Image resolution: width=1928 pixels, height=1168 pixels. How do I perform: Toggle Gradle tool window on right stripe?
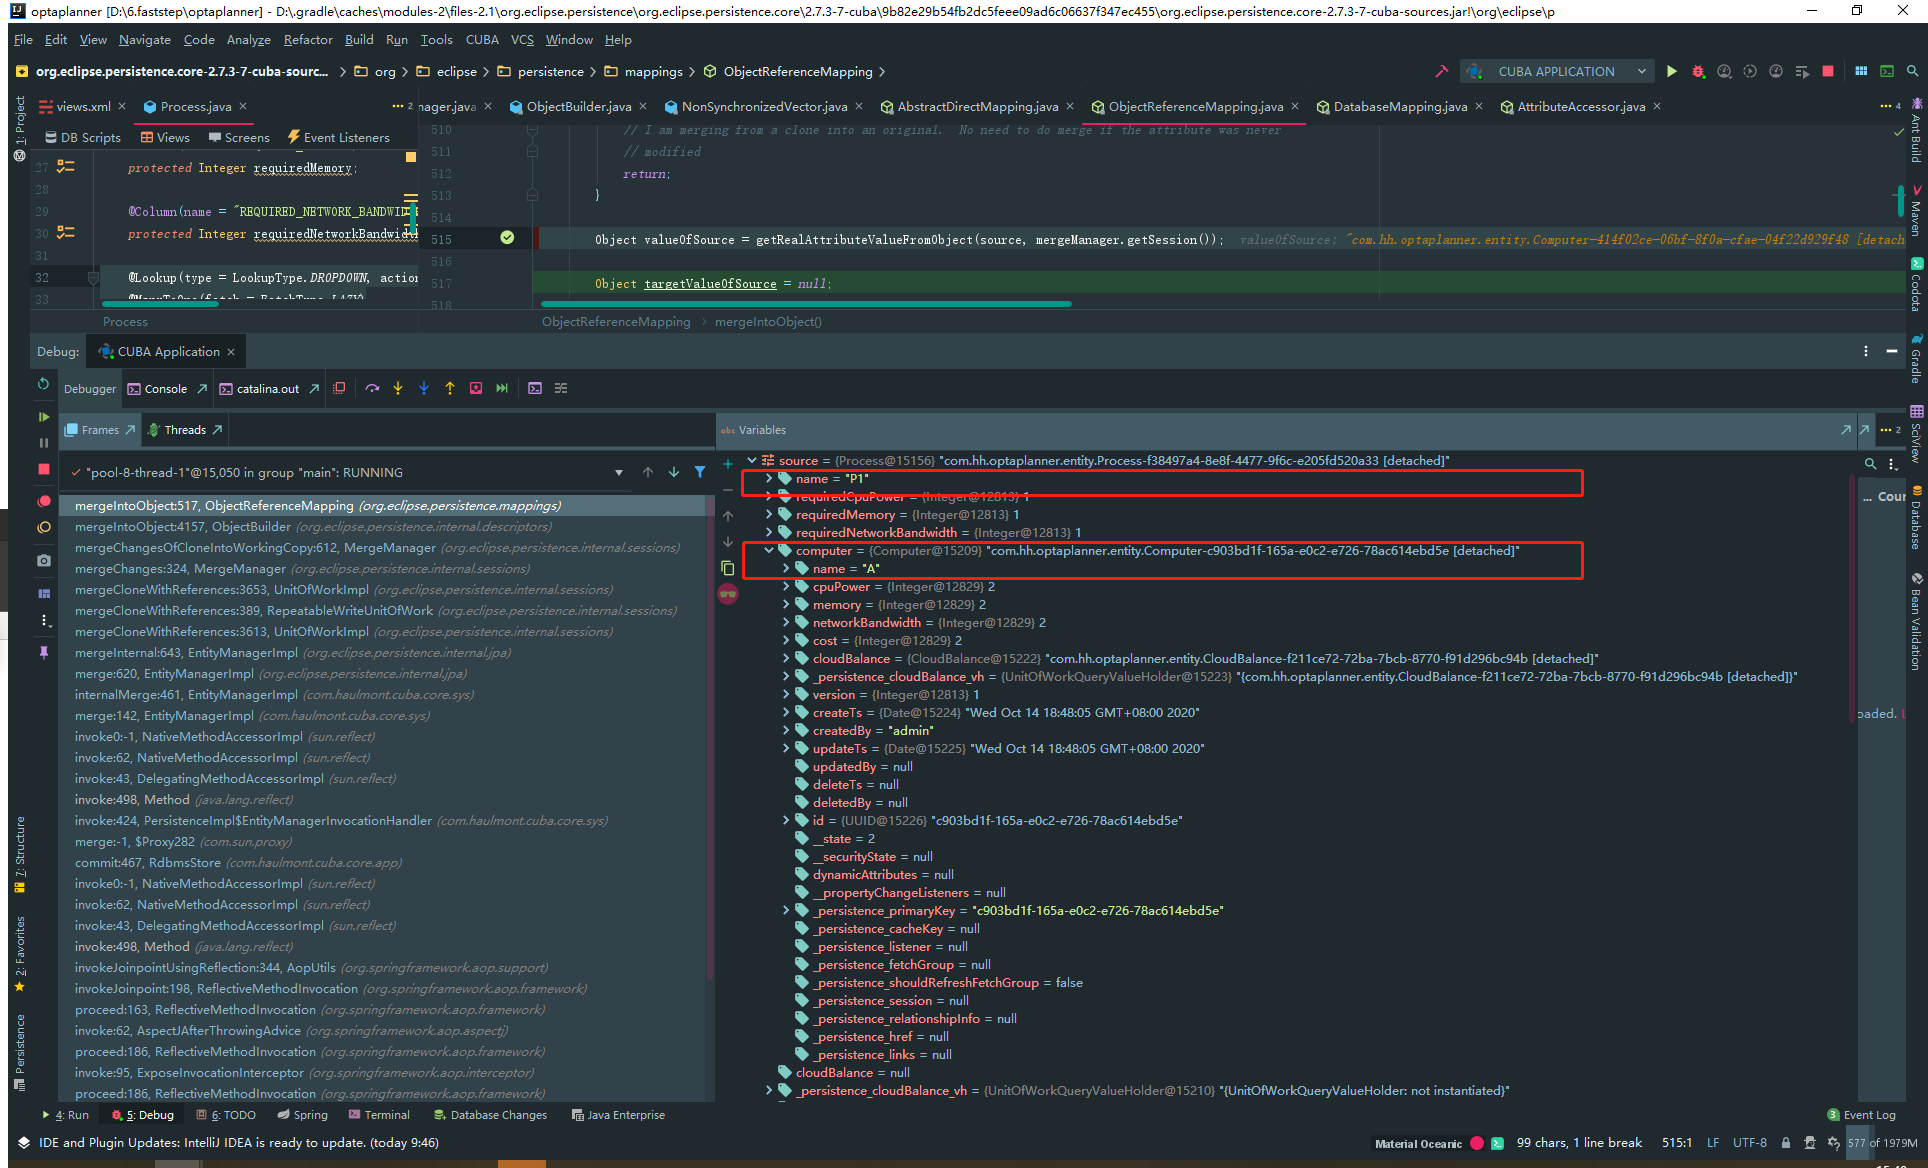(x=1916, y=359)
